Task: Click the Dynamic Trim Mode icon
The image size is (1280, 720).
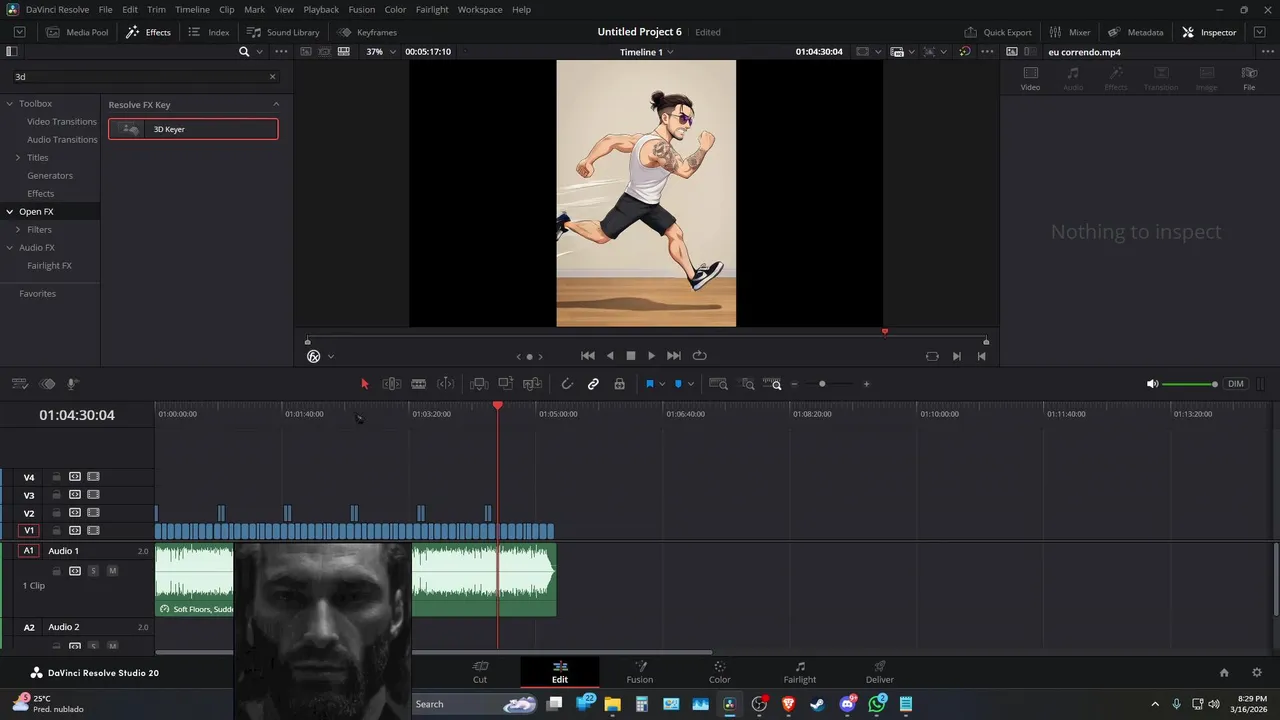Action: pos(446,384)
